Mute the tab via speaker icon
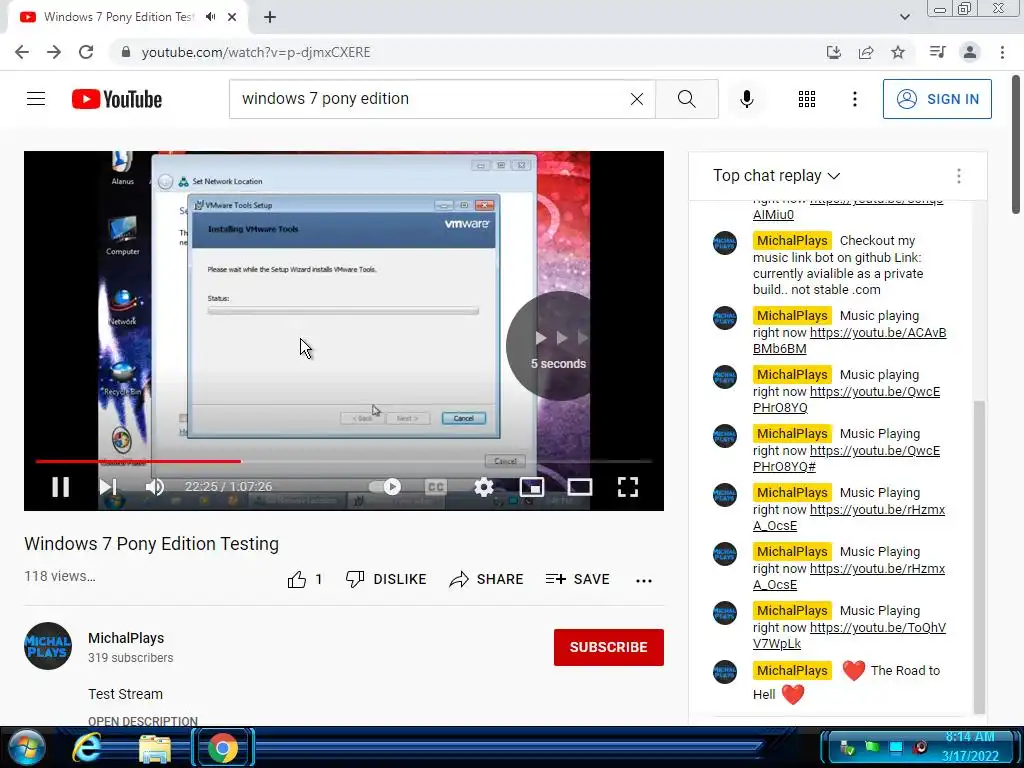Image resolution: width=1024 pixels, height=768 pixels. pos(210,17)
